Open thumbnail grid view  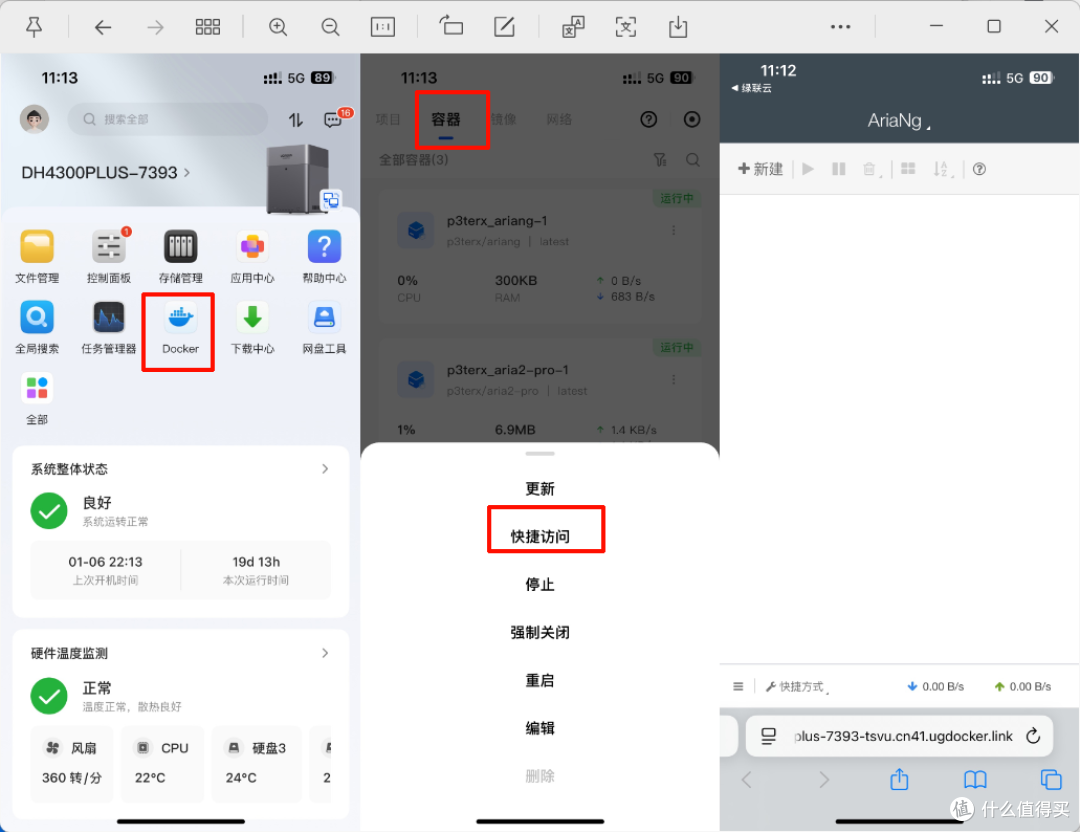[207, 27]
